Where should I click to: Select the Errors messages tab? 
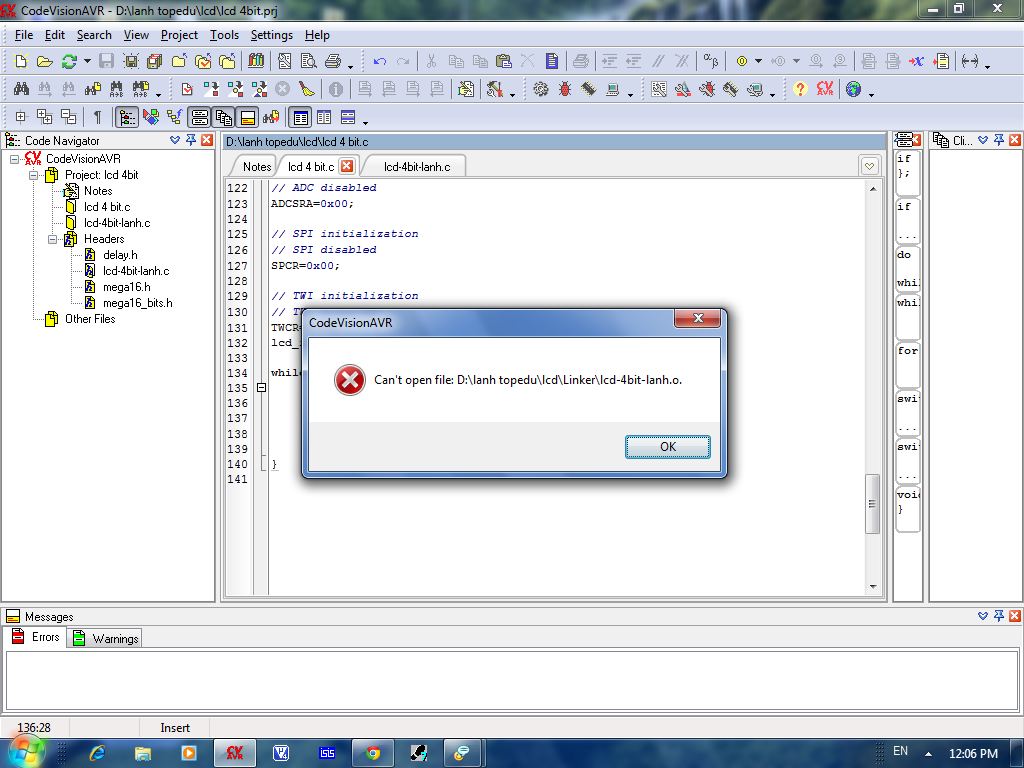[36, 637]
